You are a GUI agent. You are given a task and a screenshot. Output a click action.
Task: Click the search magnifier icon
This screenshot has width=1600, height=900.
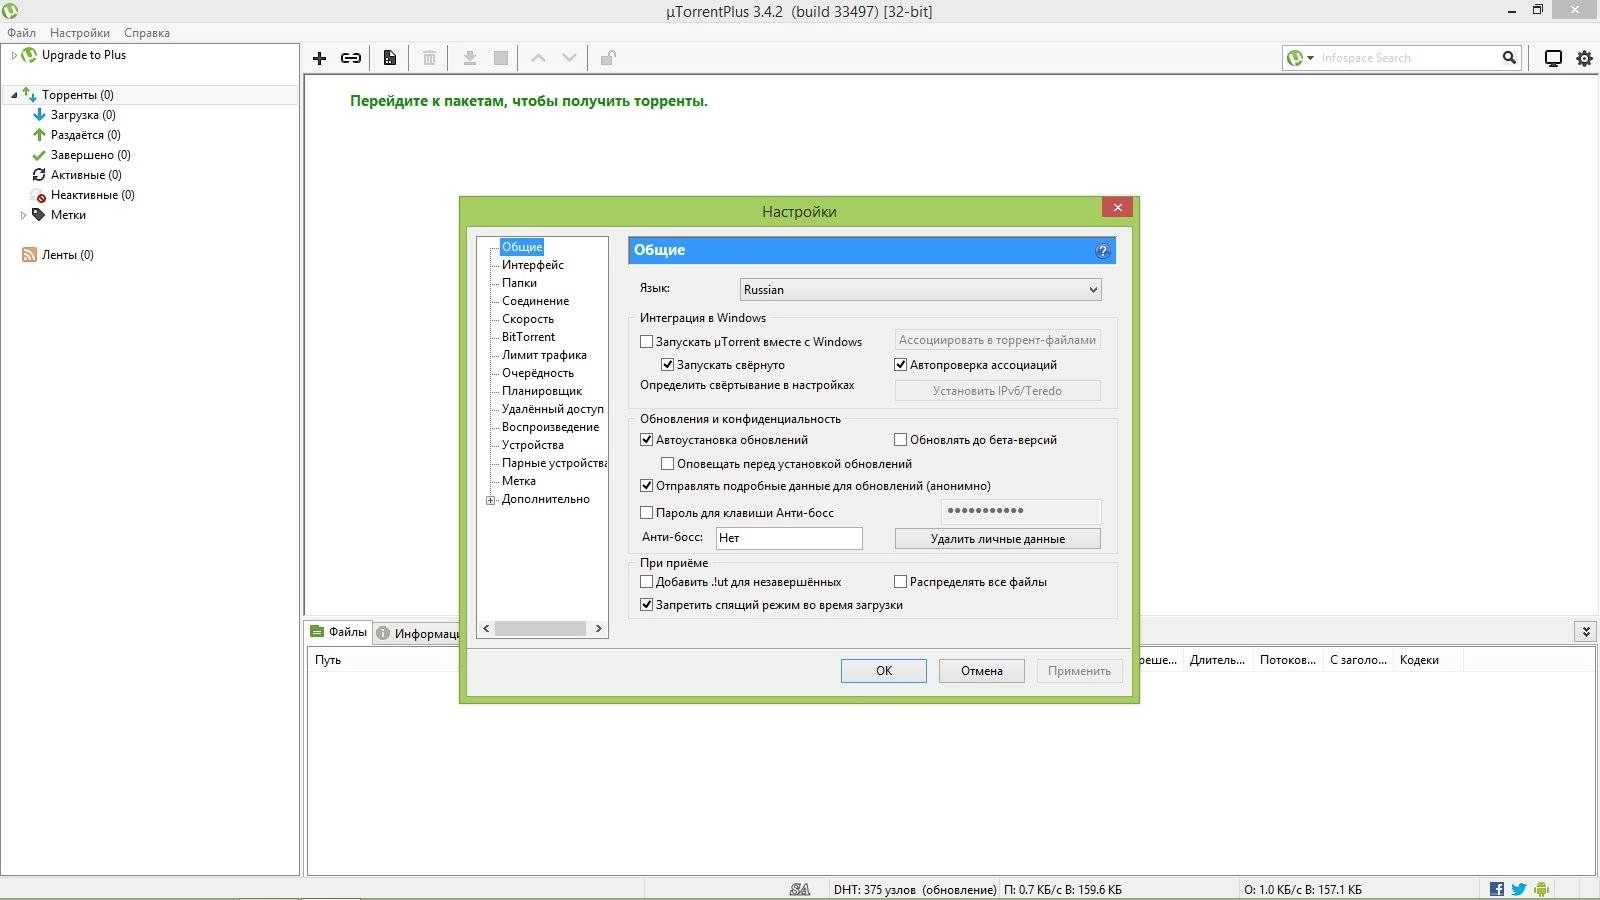1509,58
